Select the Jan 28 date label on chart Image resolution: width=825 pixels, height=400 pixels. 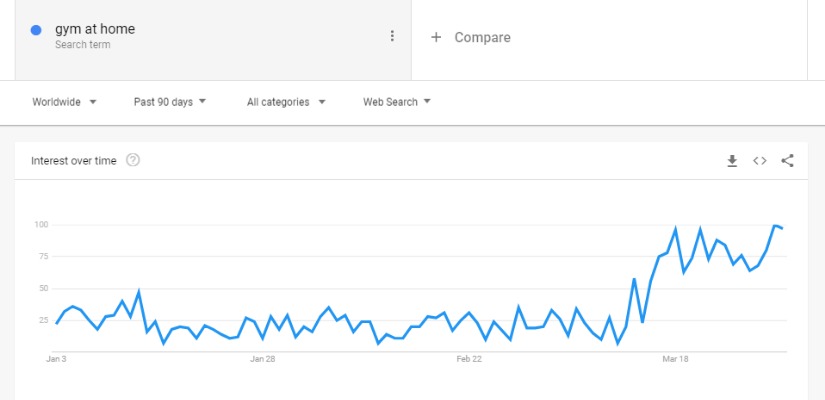click(263, 359)
